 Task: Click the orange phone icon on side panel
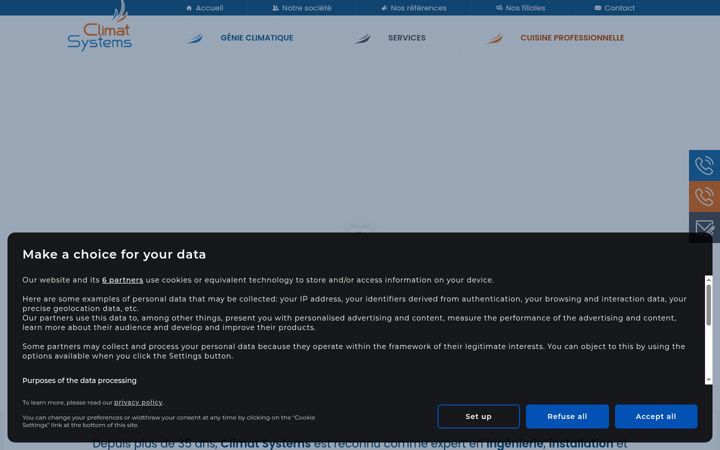704,197
